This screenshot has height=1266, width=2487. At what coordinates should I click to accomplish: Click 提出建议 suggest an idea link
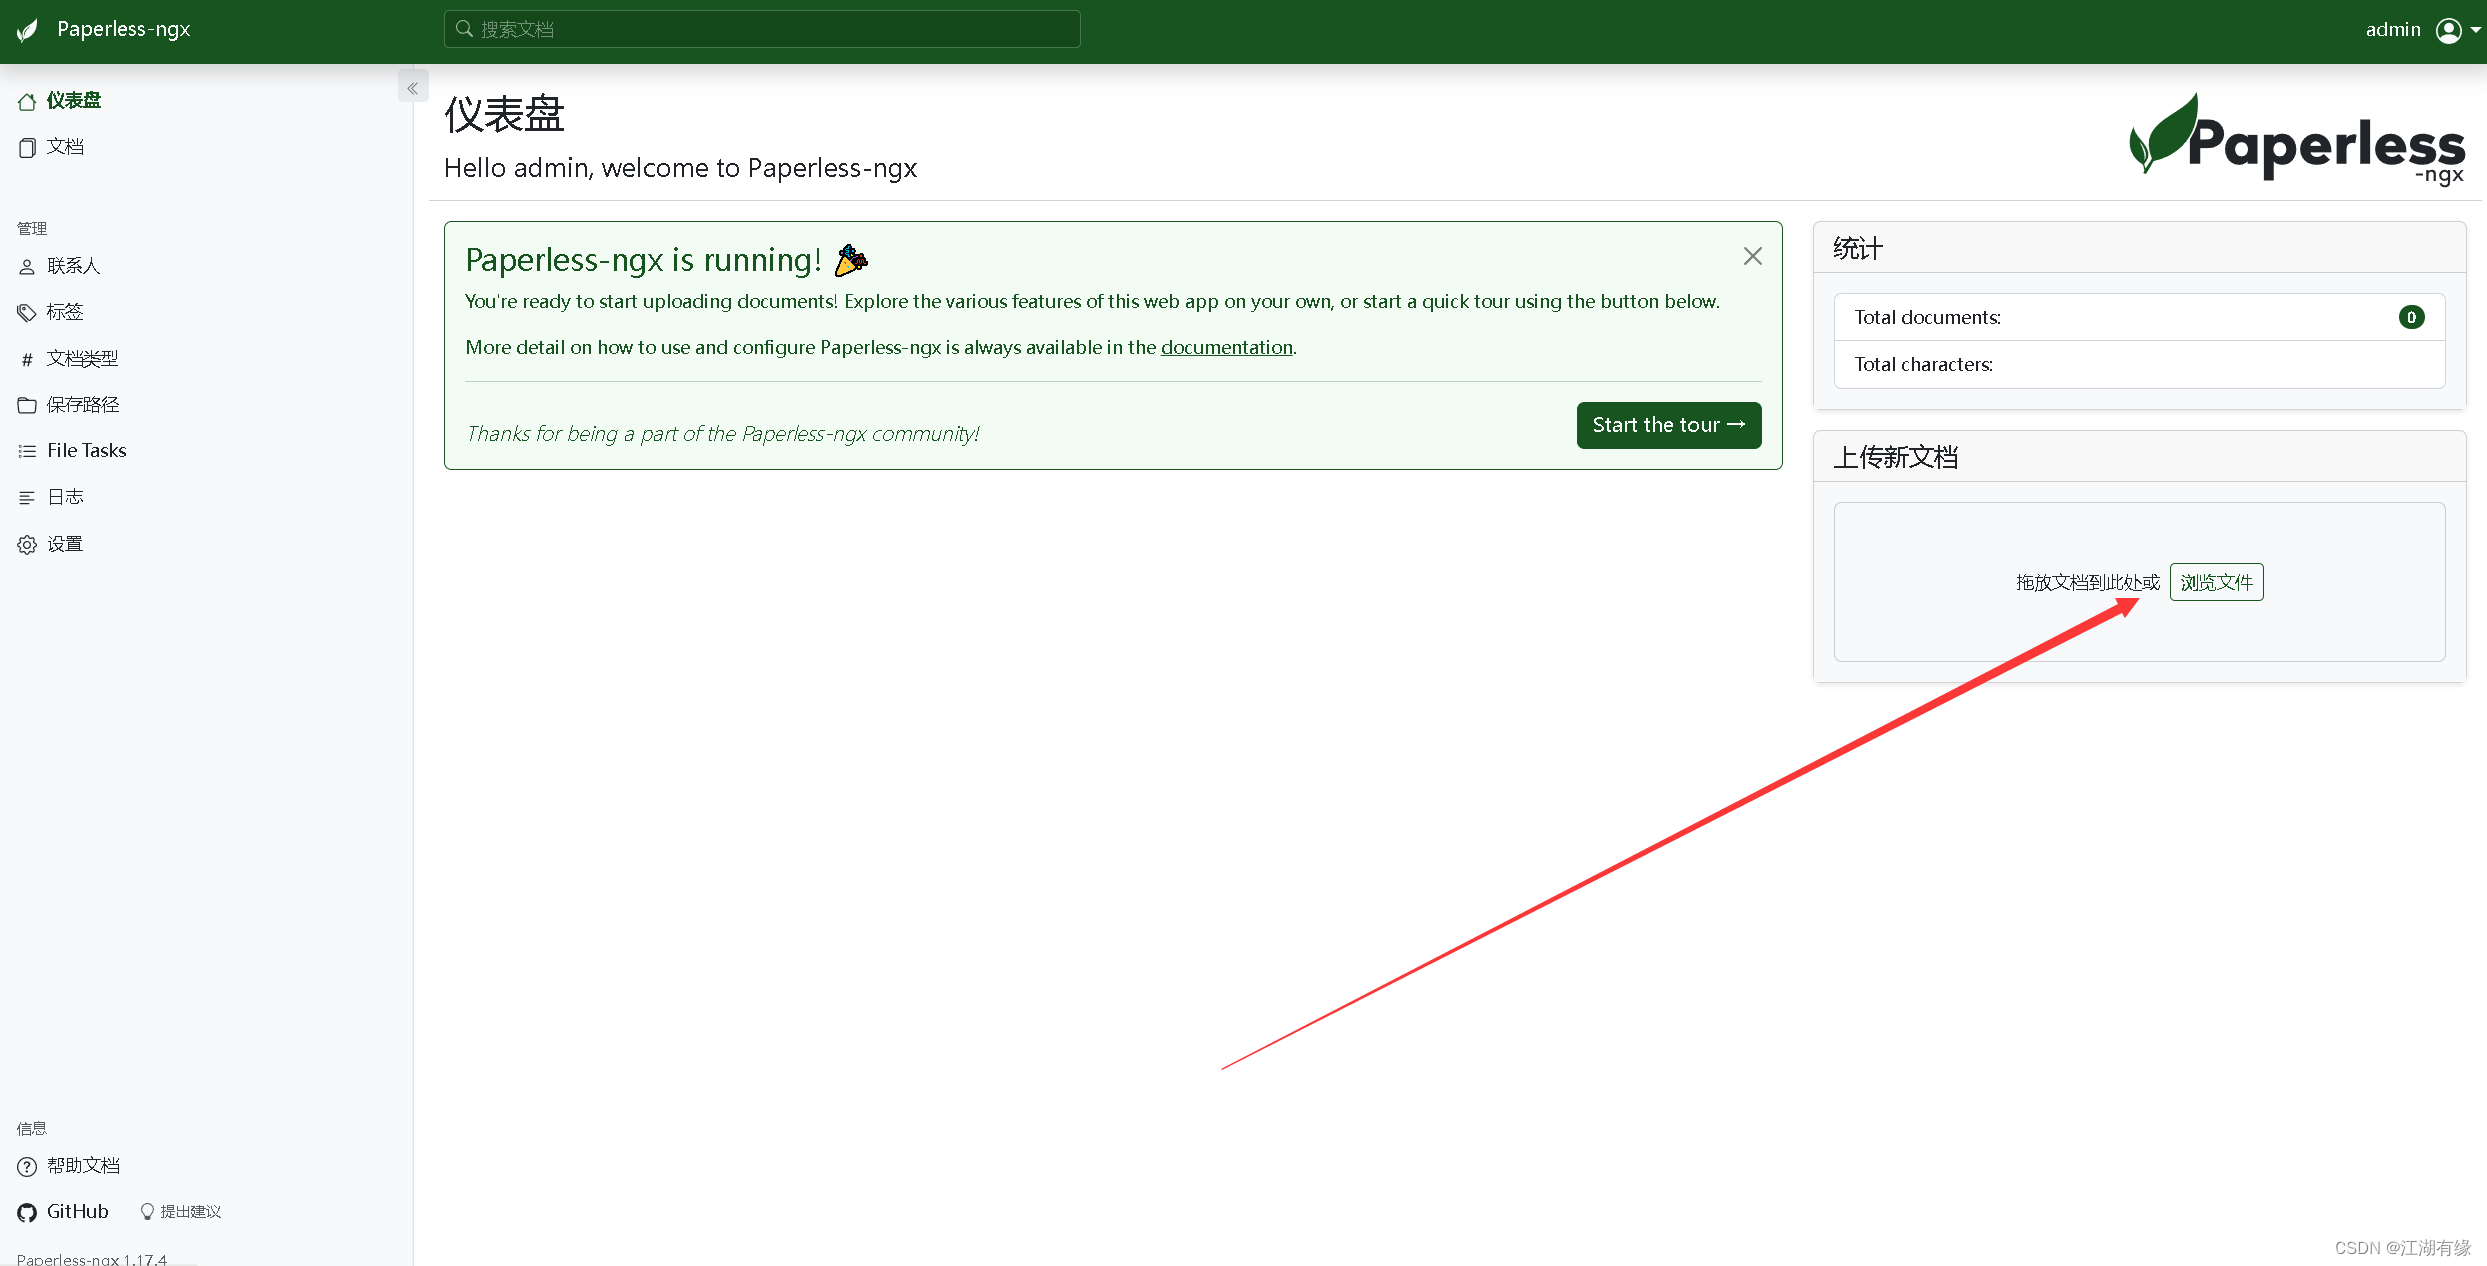pos(189,1211)
